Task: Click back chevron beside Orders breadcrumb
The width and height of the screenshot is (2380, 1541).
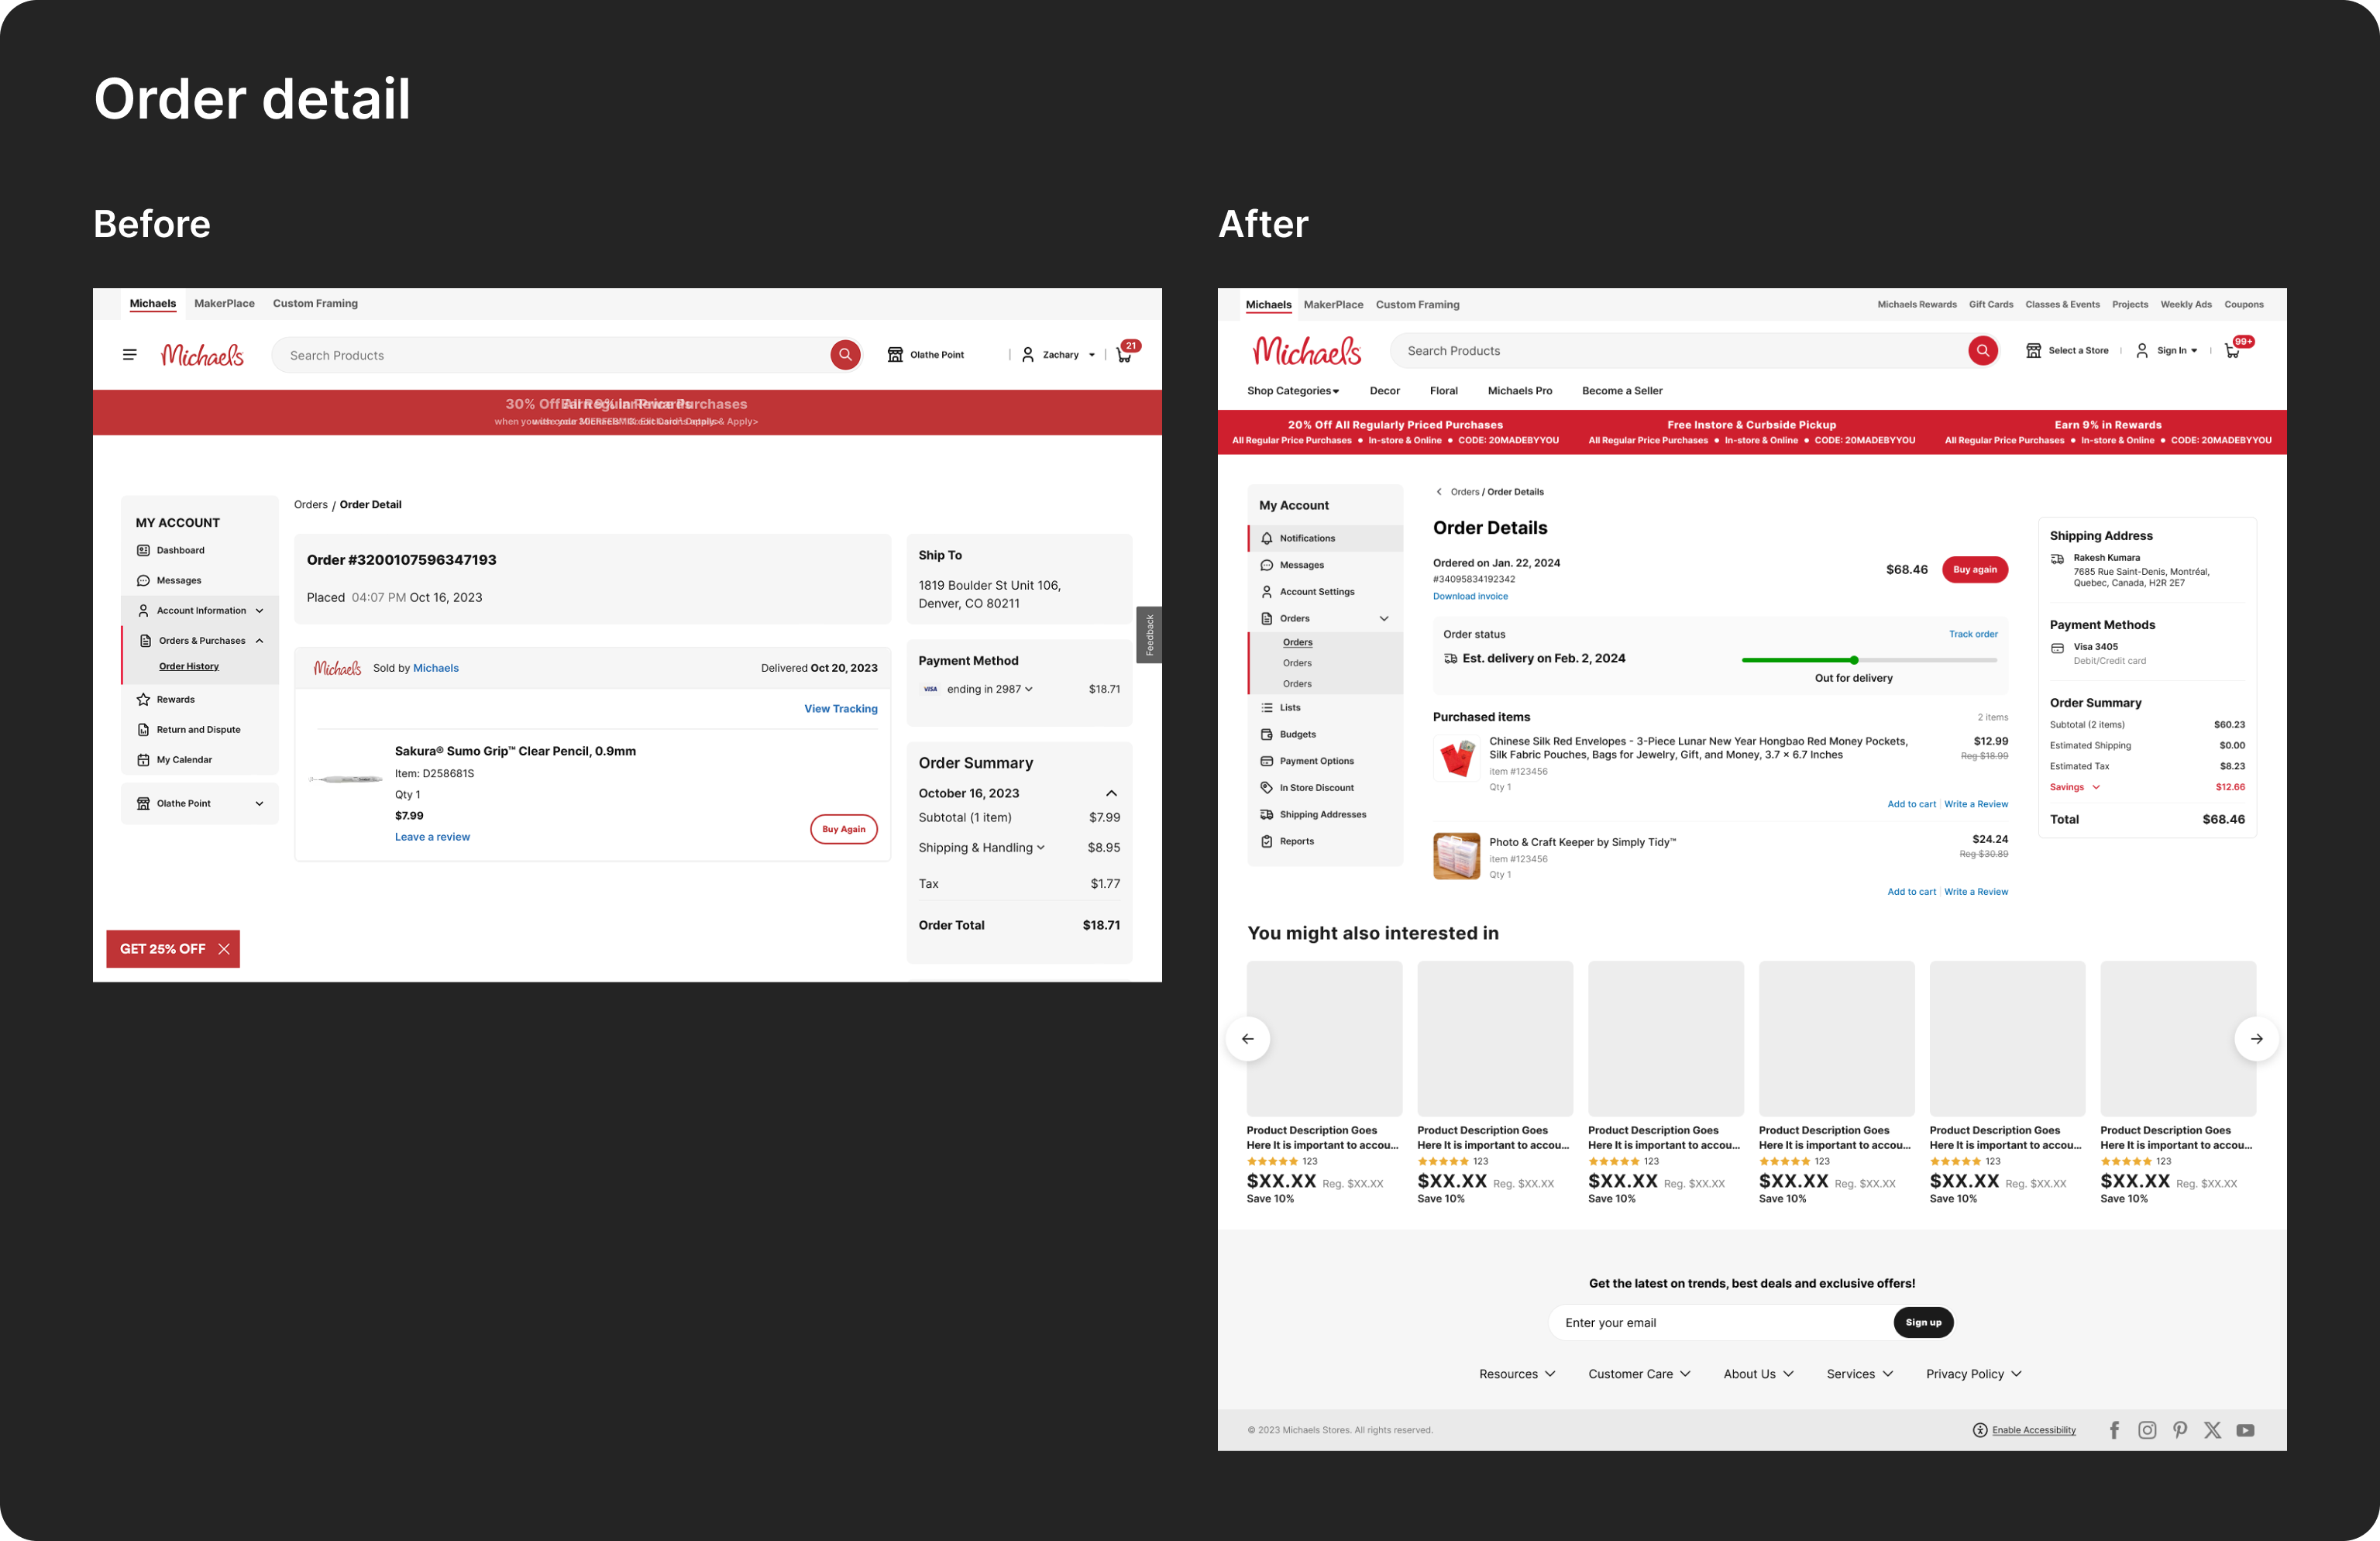Action: pyautogui.click(x=1439, y=492)
